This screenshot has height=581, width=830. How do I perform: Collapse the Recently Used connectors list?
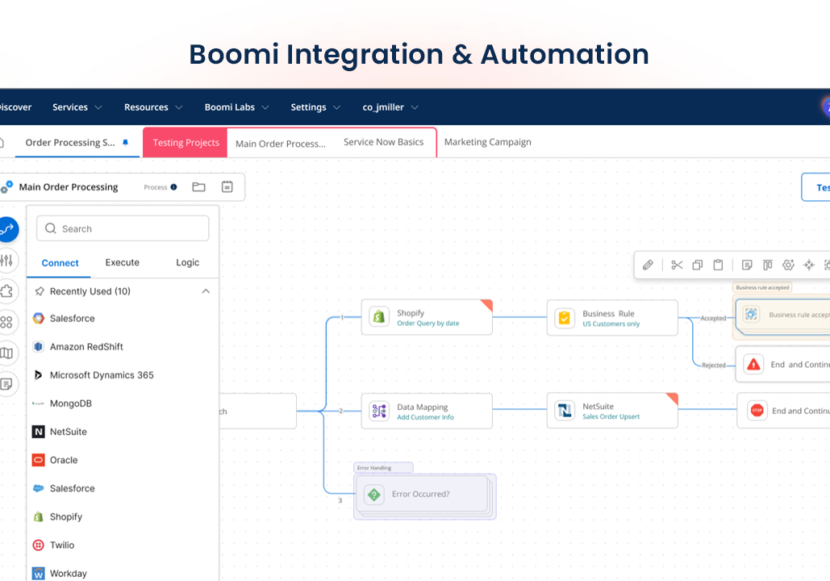point(205,290)
